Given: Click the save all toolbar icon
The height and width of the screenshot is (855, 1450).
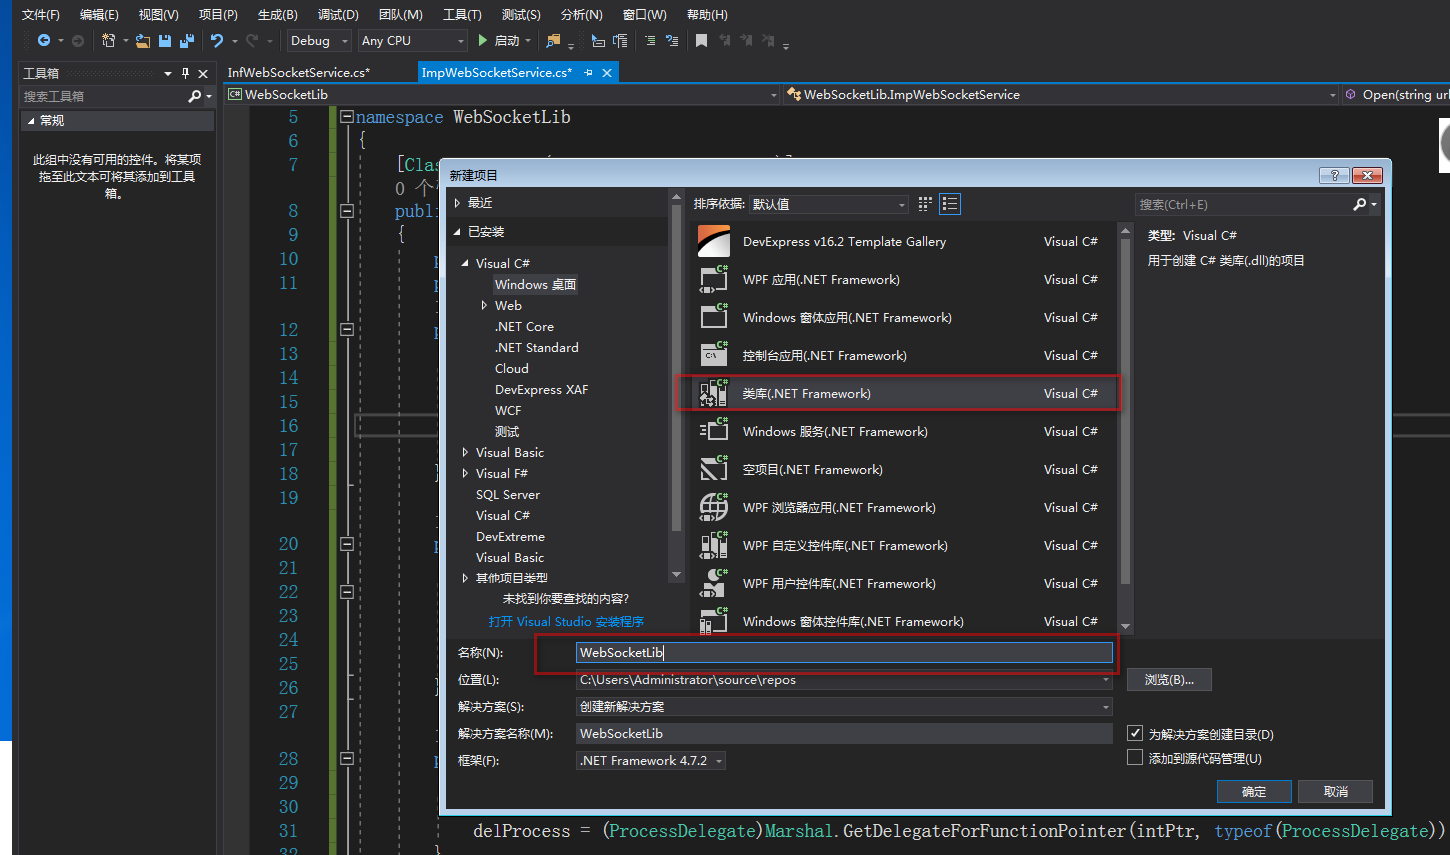Looking at the screenshot, I should click(186, 41).
